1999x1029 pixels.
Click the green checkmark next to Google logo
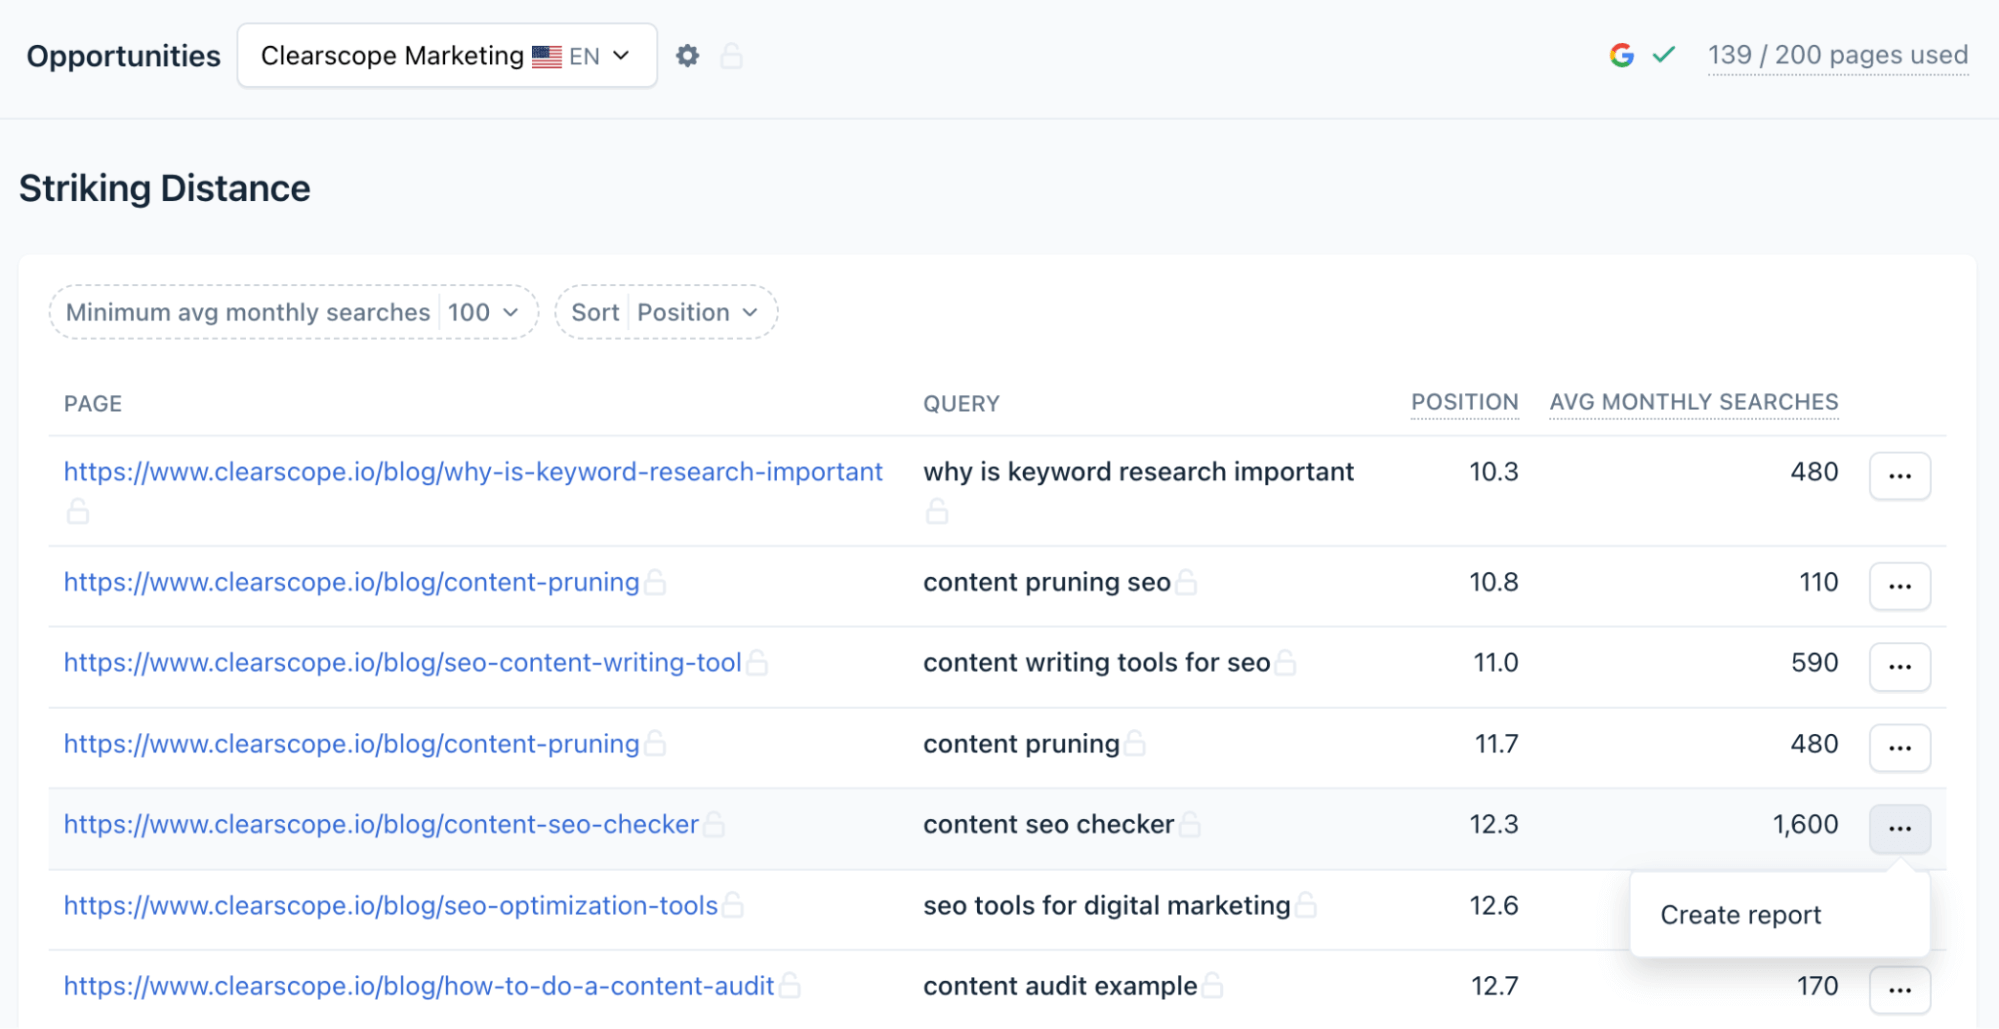[x=1664, y=55]
